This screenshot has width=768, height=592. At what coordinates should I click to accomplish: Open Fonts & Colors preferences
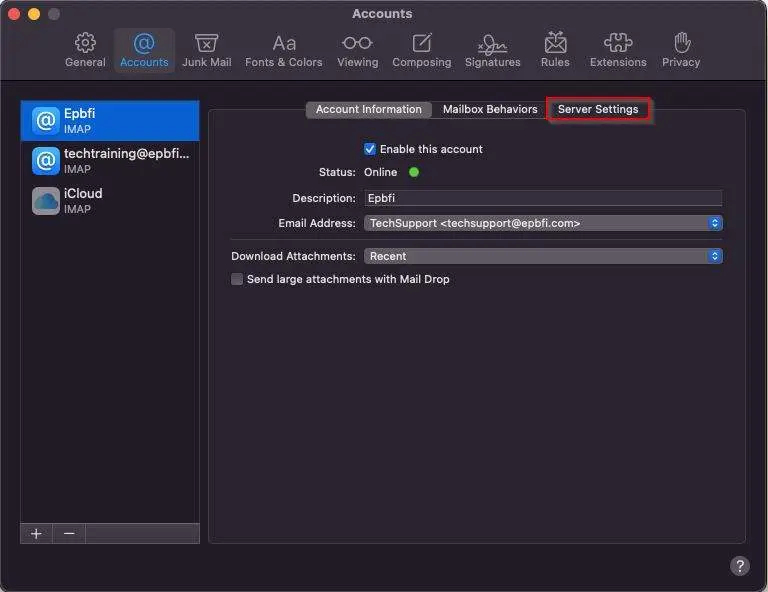(x=284, y=50)
